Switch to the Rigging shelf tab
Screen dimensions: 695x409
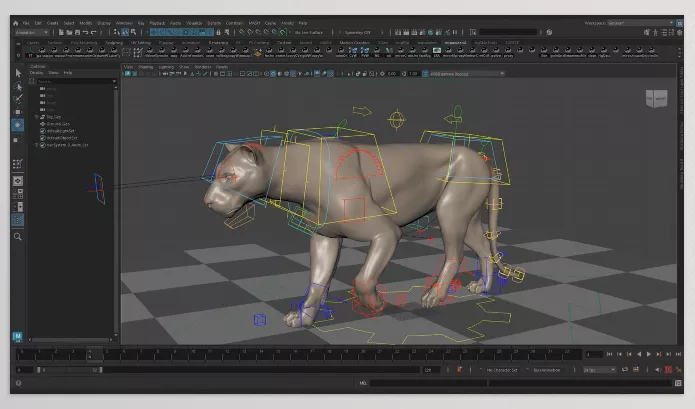click(x=165, y=43)
